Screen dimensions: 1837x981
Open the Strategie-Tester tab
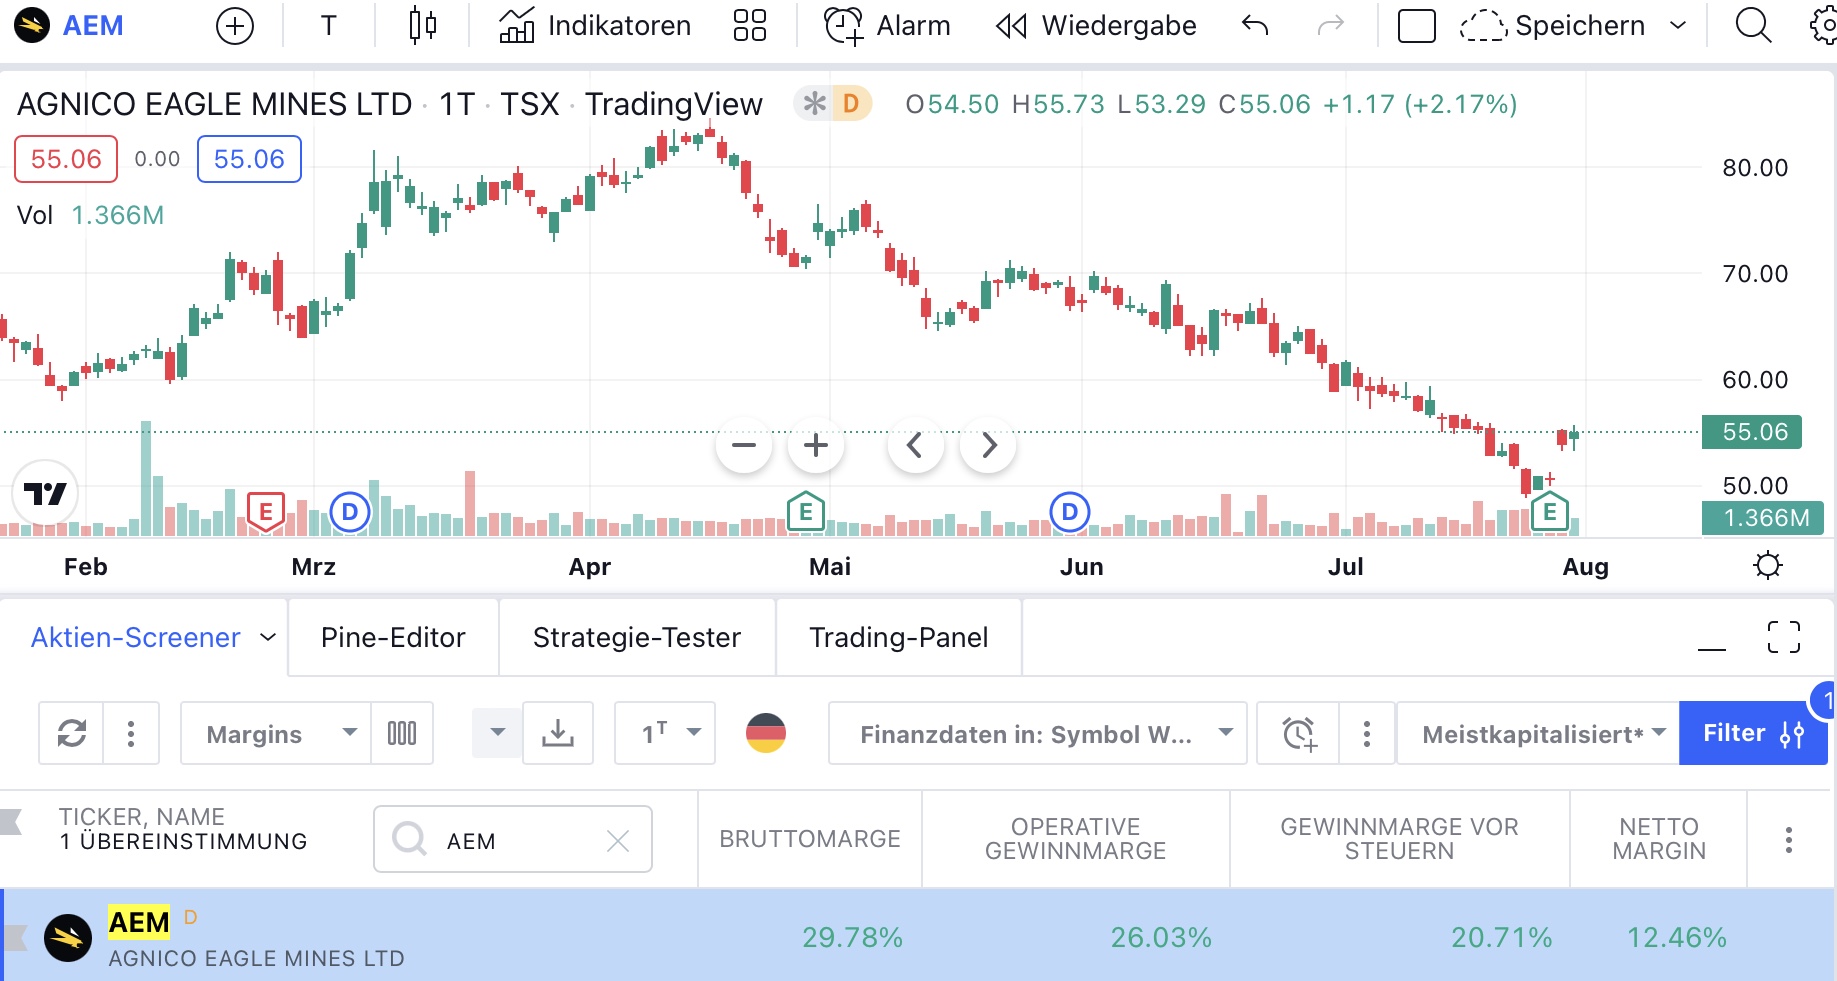tap(637, 637)
